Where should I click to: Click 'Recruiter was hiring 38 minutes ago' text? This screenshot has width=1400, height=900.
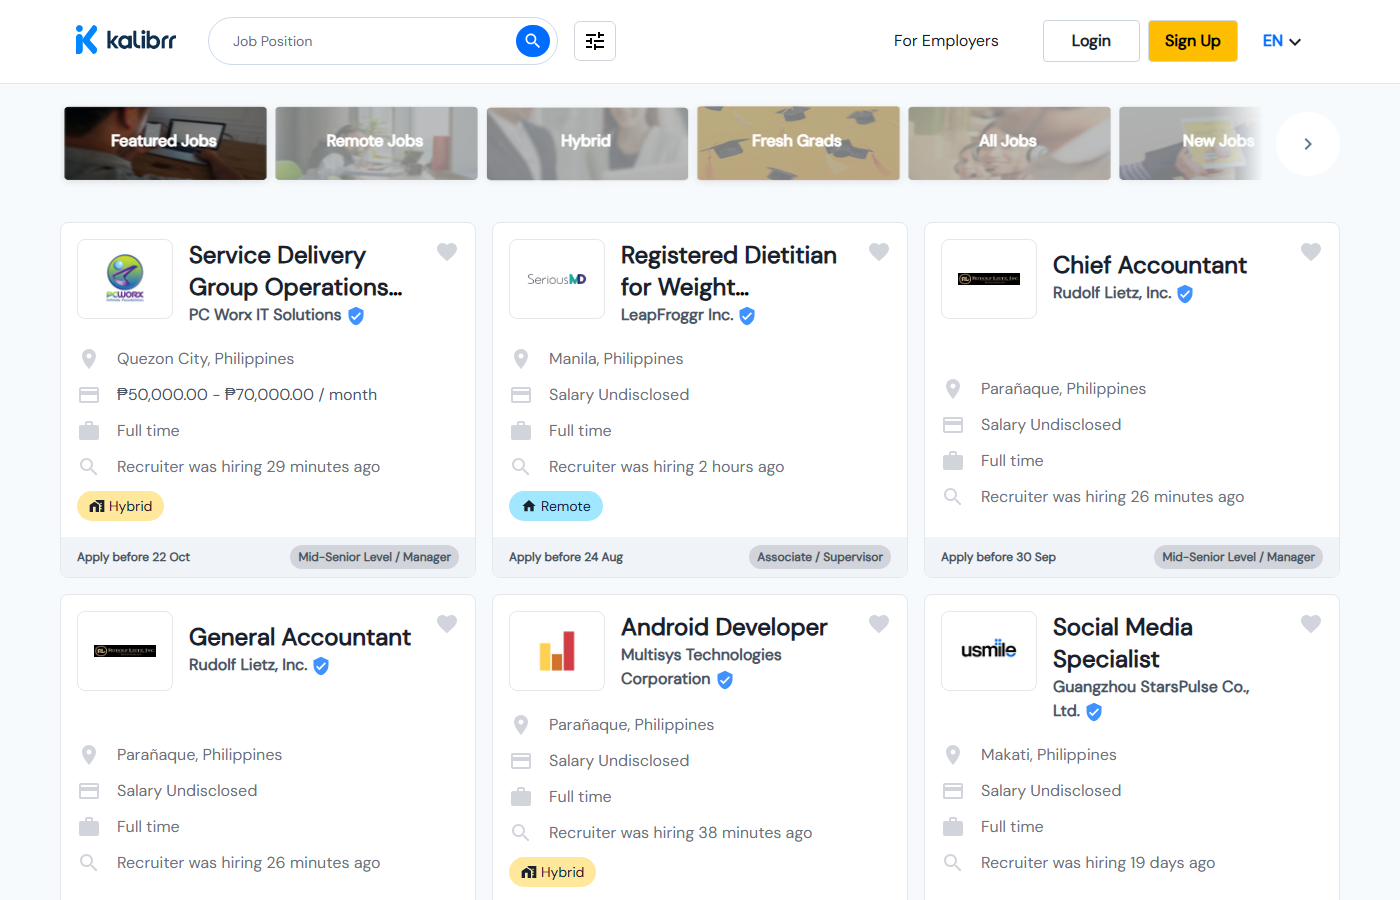(x=680, y=833)
